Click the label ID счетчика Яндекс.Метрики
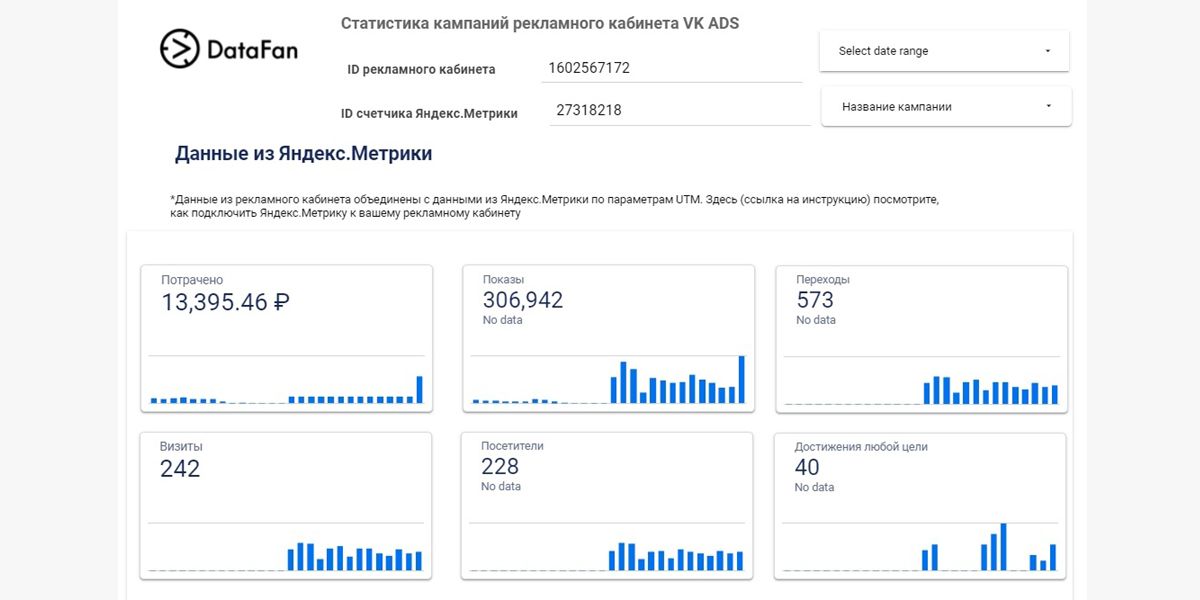1200x600 pixels. (429, 113)
